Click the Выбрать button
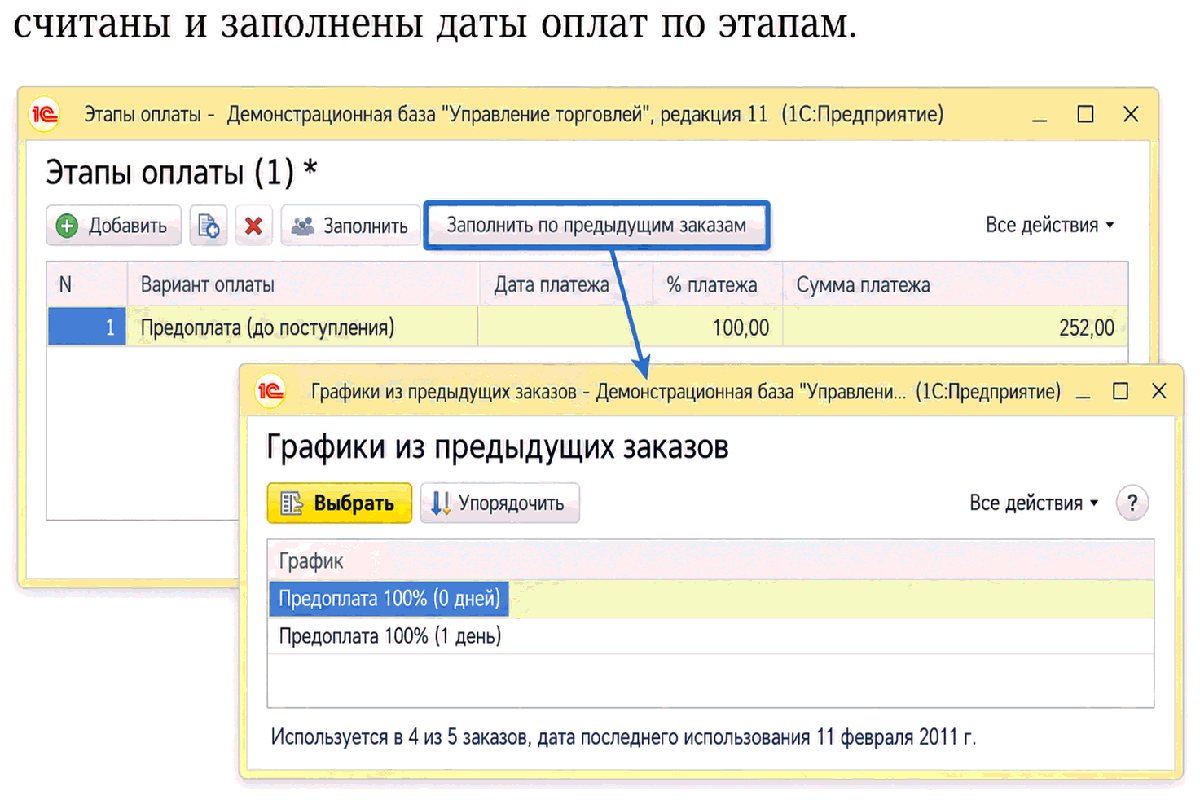This screenshot has width=1200, height=800. click(x=339, y=503)
